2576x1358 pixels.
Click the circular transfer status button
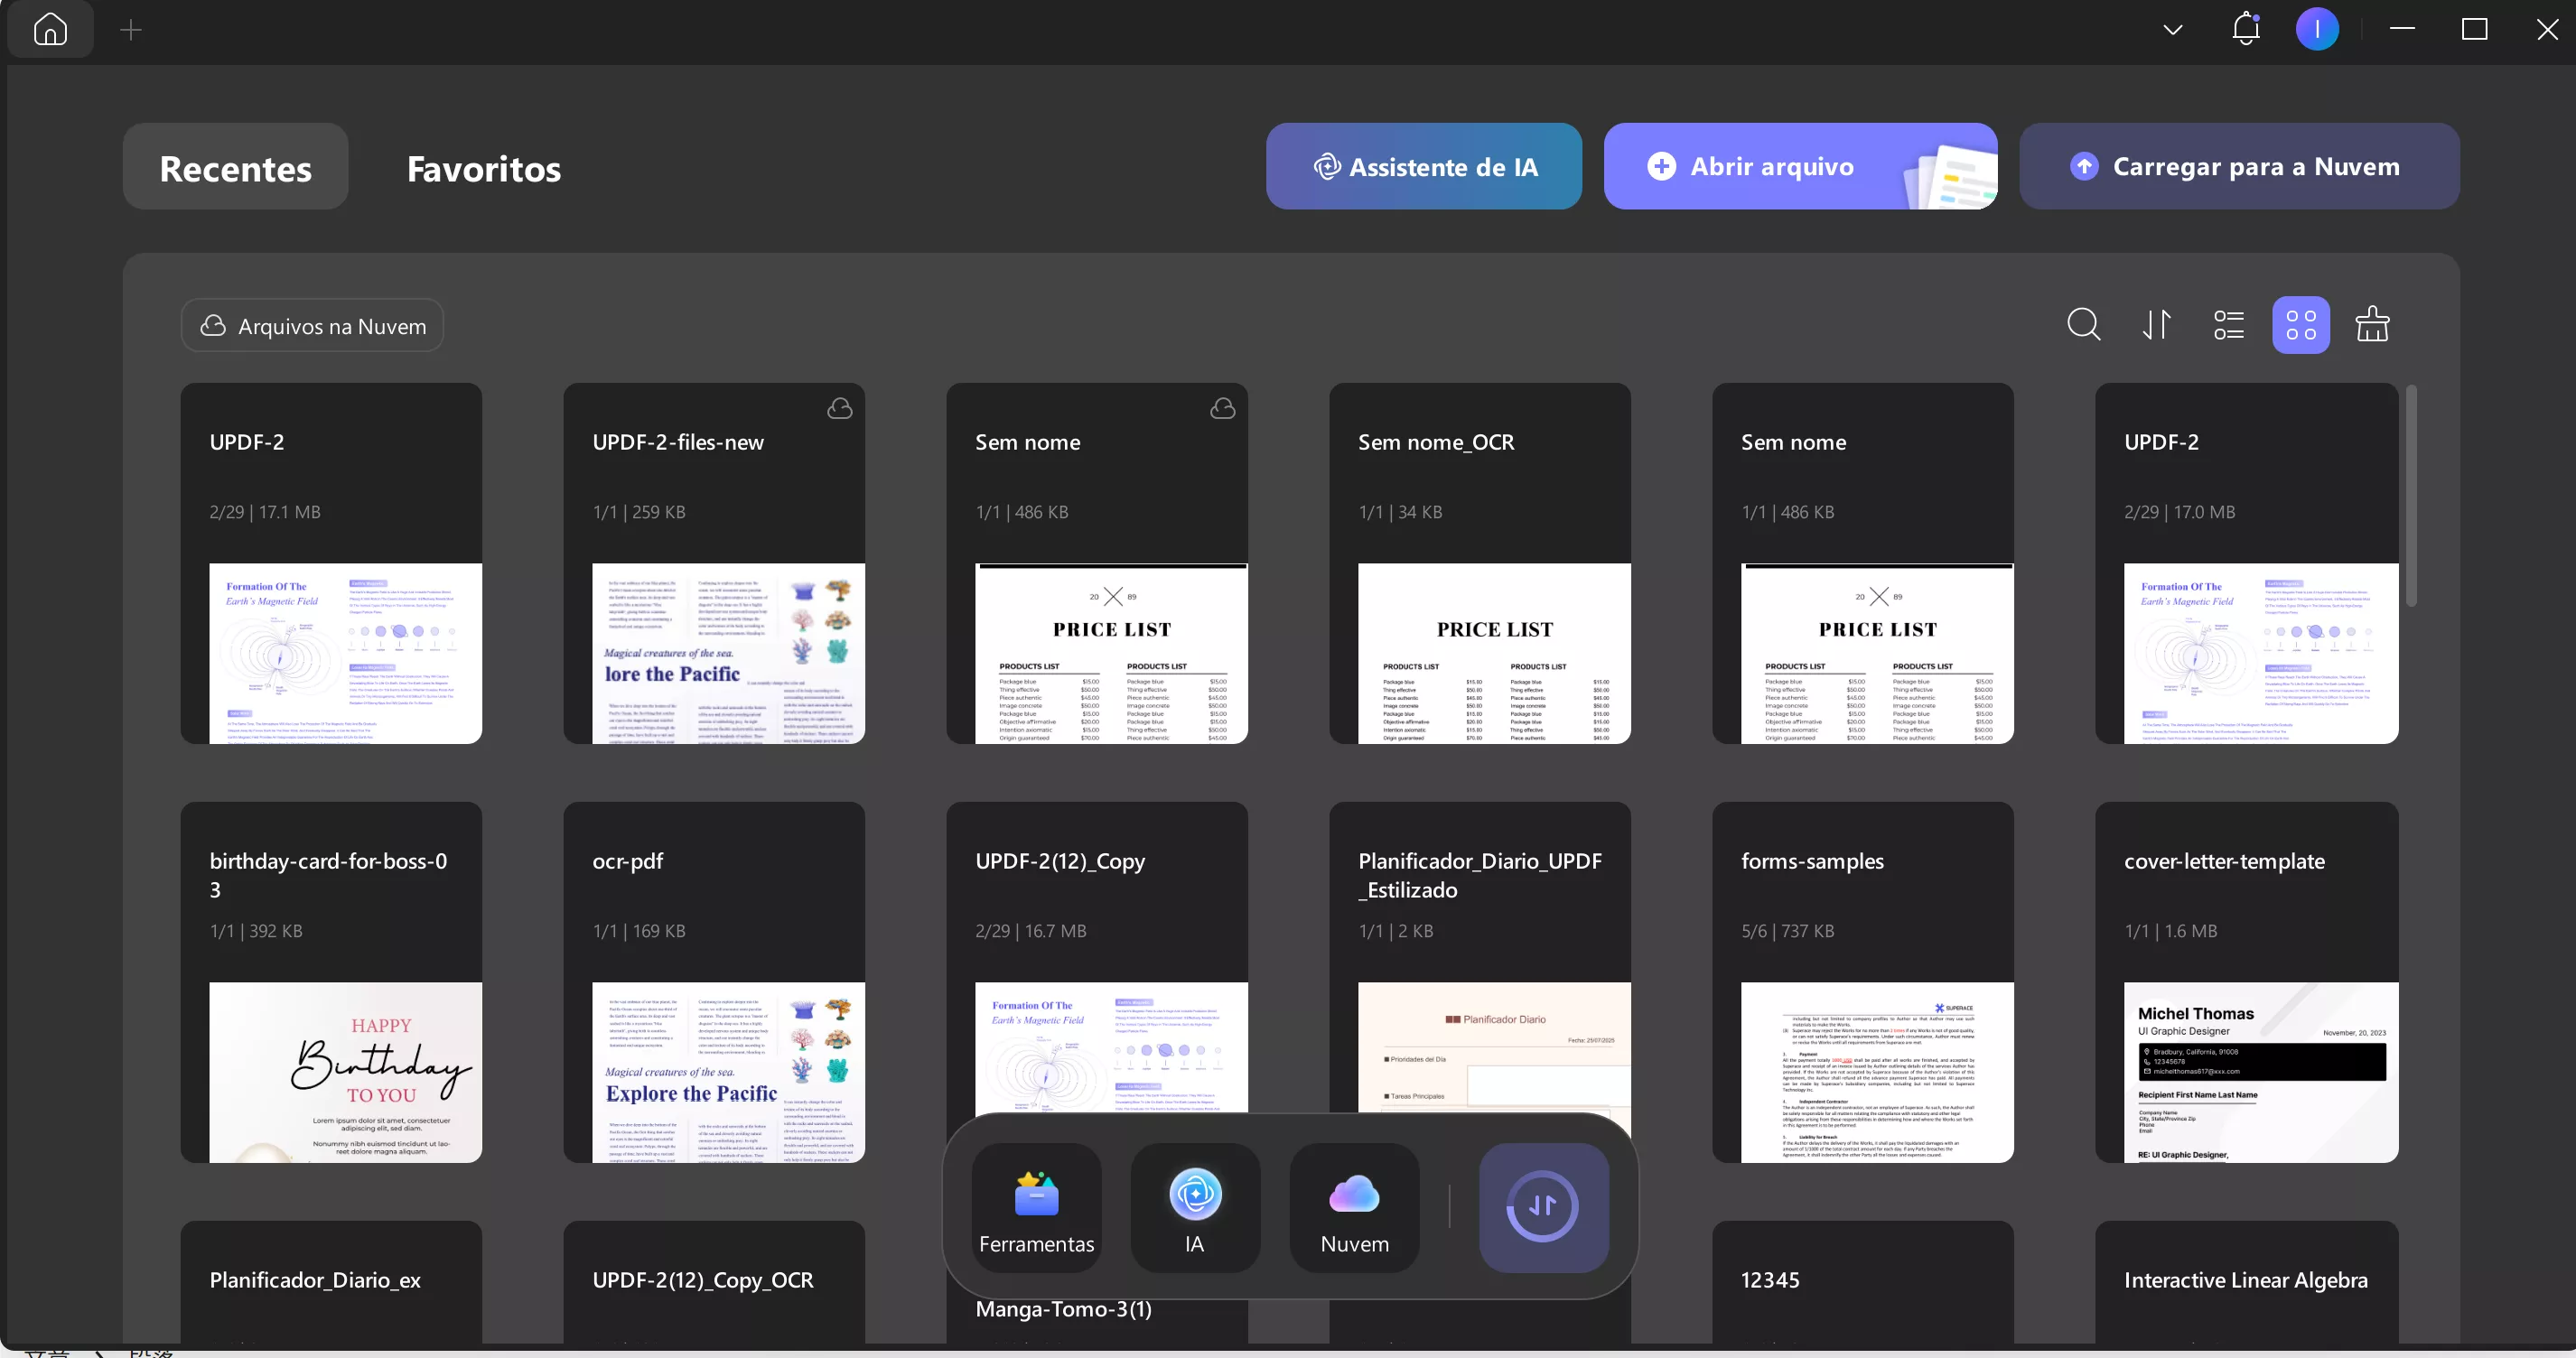pyautogui.click(x=1543, y=1207)
